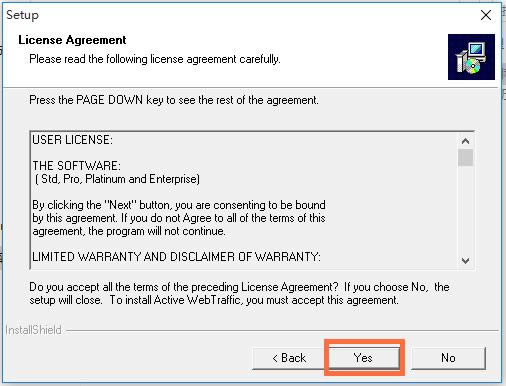Click the Please read the following agreement text
Viewport: 506px width, 386px height.
155,59
